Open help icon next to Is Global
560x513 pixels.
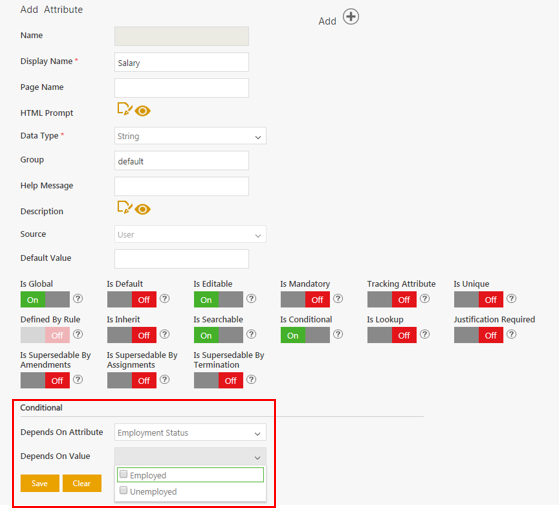pyautogui.click(x=78, y=298)
